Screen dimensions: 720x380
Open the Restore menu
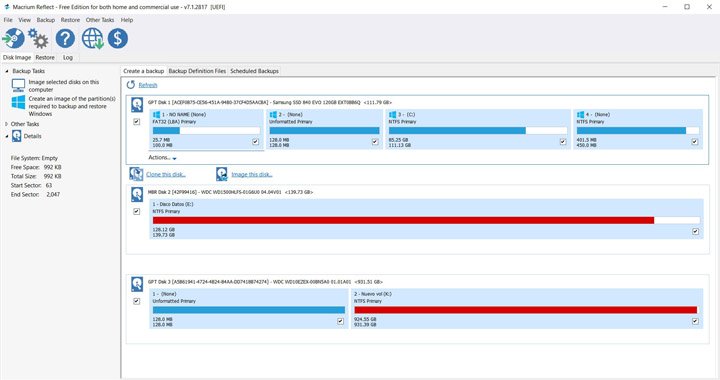[70, 20]
